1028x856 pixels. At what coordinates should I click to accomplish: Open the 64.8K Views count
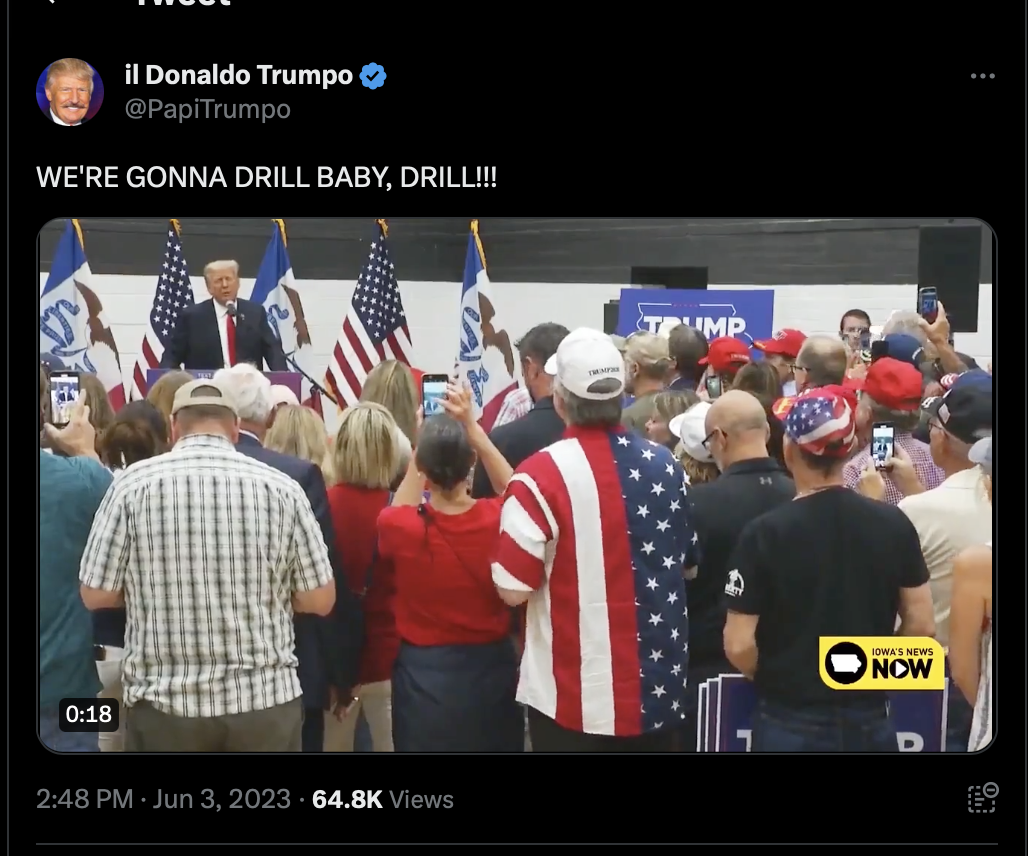coord(383,799)
